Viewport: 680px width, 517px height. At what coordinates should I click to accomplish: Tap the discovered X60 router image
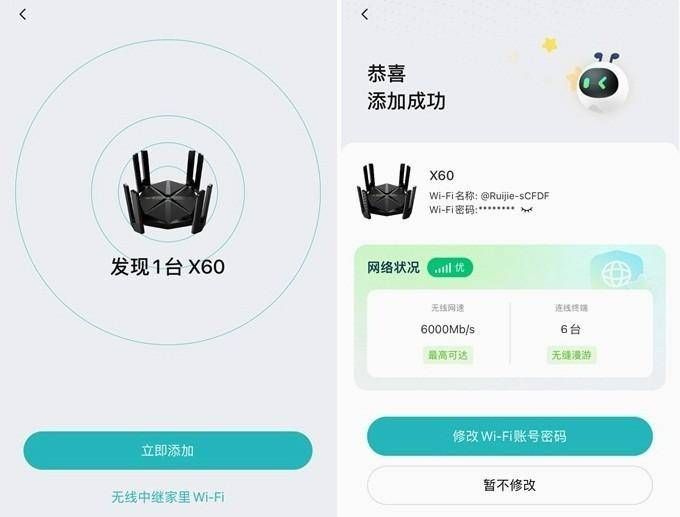pyautogui.click(x=168, y=192)
